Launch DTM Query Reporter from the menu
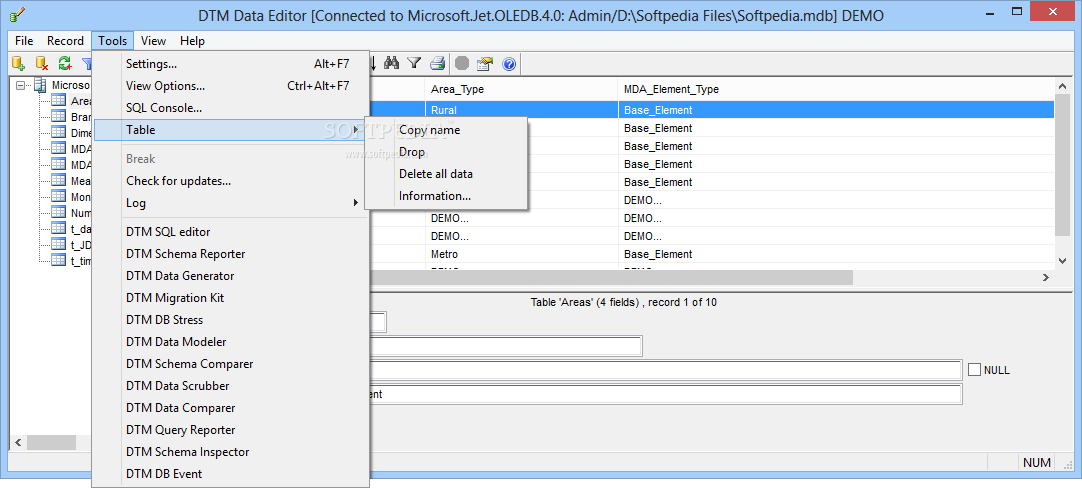Screen dimensions: 1082x488 tap(230, 430)
